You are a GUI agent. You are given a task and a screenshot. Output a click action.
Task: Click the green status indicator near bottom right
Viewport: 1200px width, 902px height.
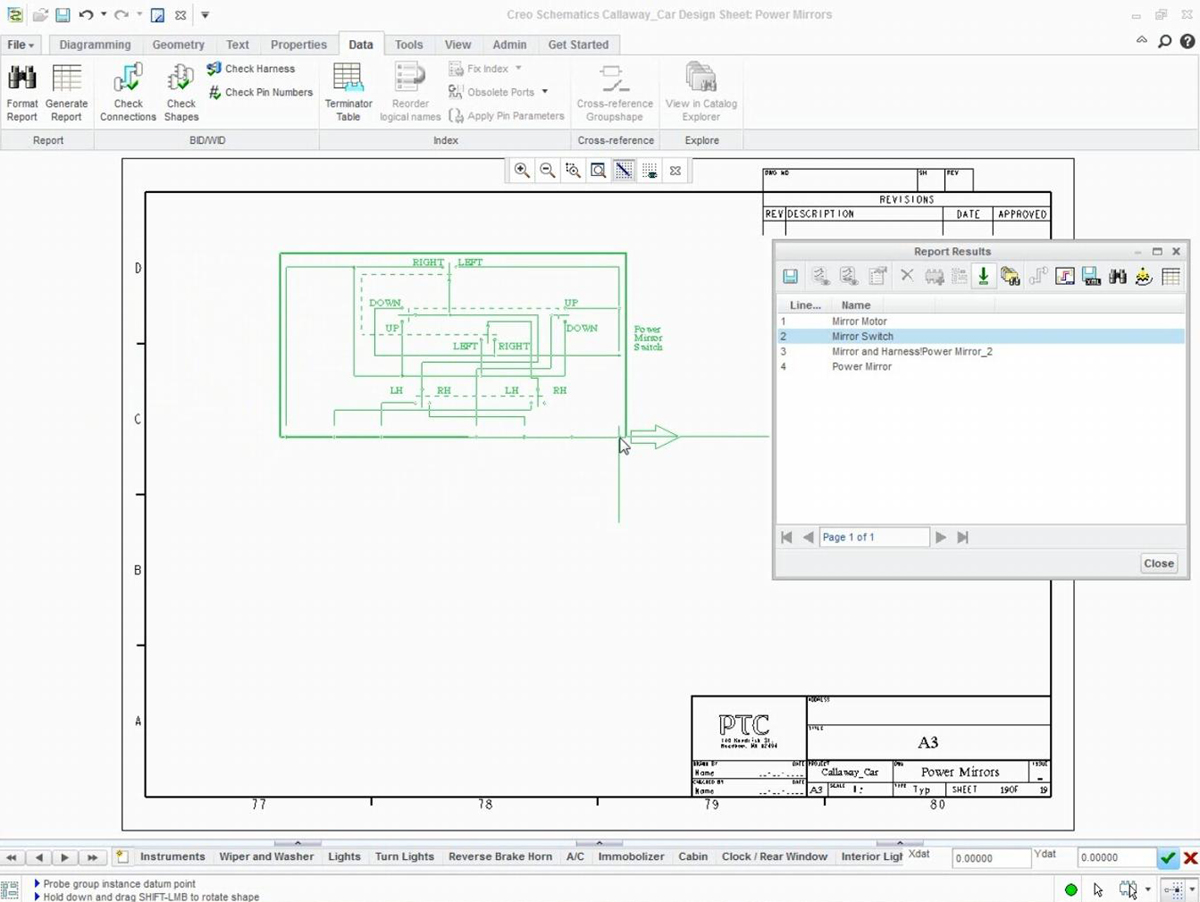coord(1070,888)
